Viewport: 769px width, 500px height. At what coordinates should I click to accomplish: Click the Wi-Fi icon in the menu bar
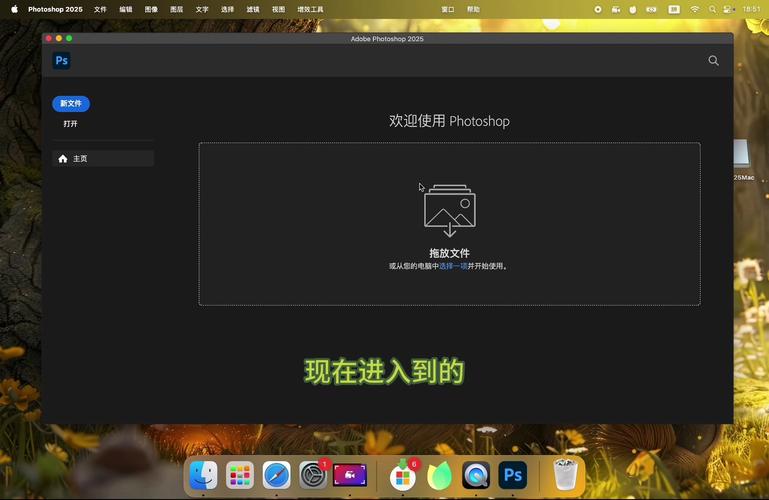(x=694, y=9)
